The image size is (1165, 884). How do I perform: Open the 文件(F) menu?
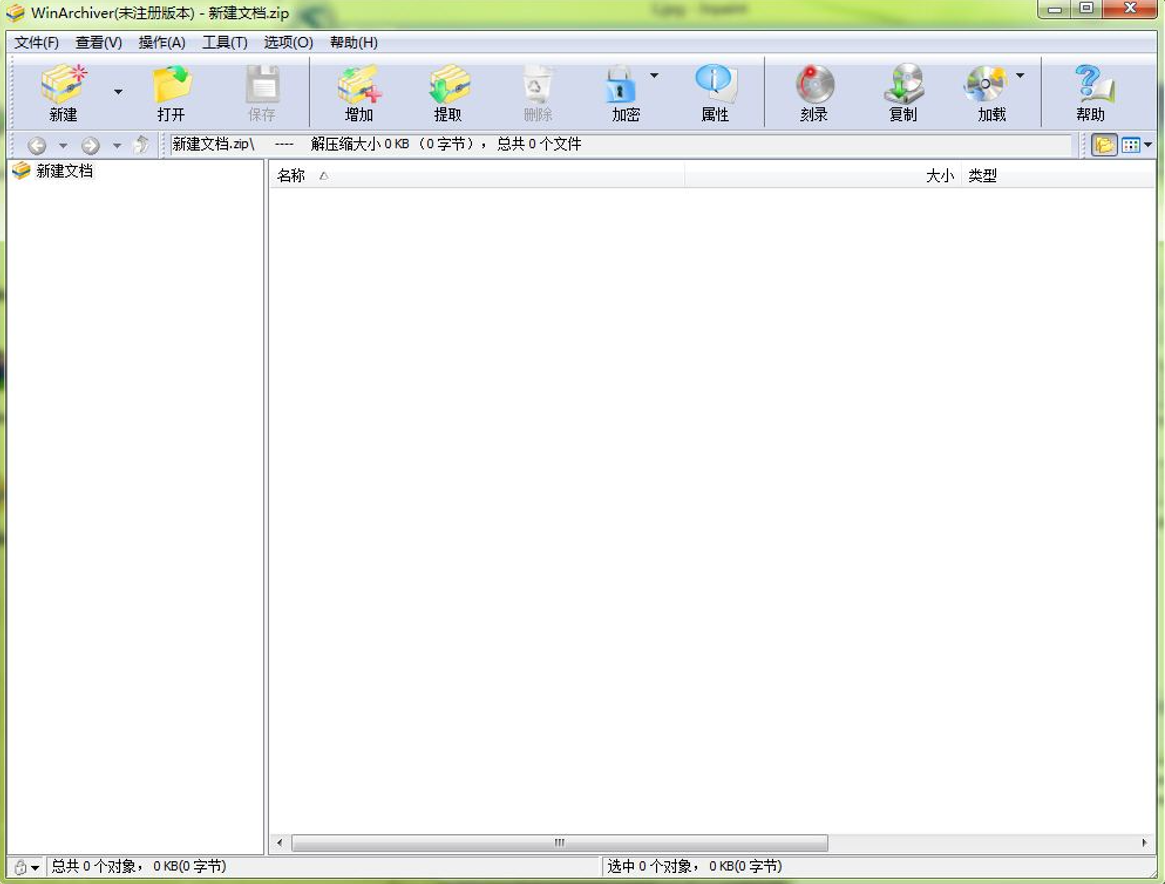coord(36,42)
